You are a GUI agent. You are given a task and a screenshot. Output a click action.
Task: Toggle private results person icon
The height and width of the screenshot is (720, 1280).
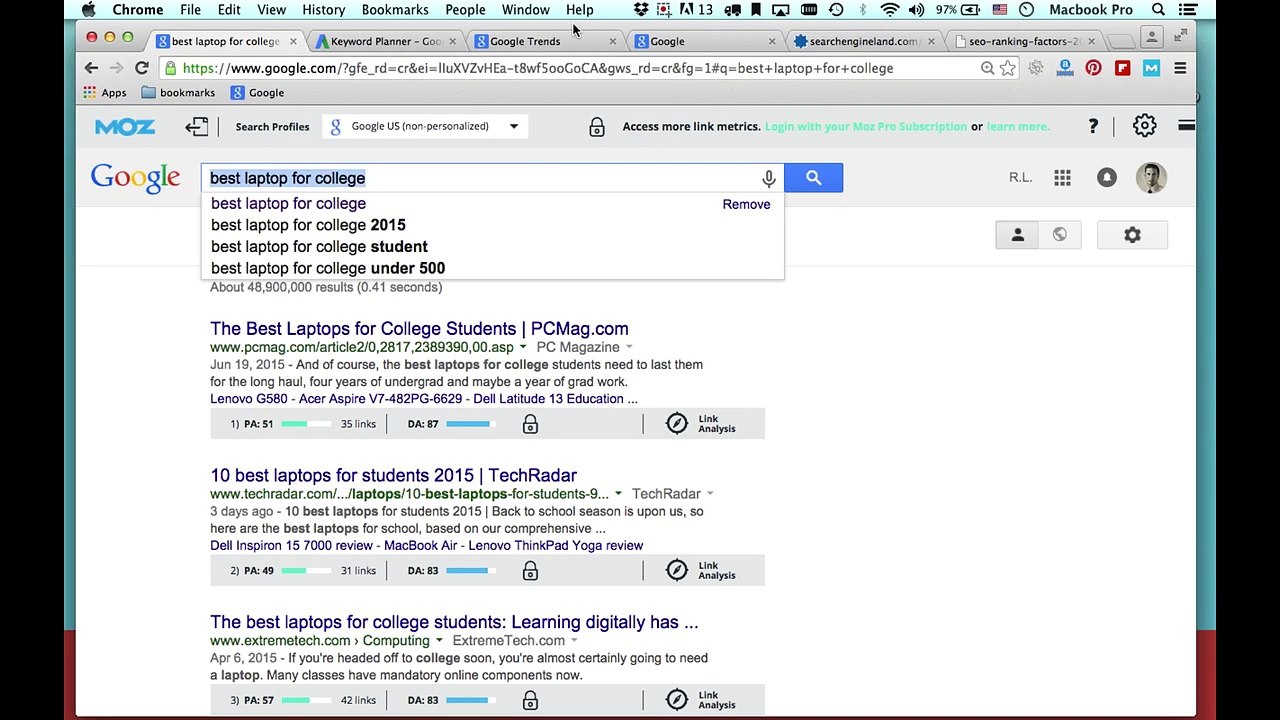point(1017,235)
